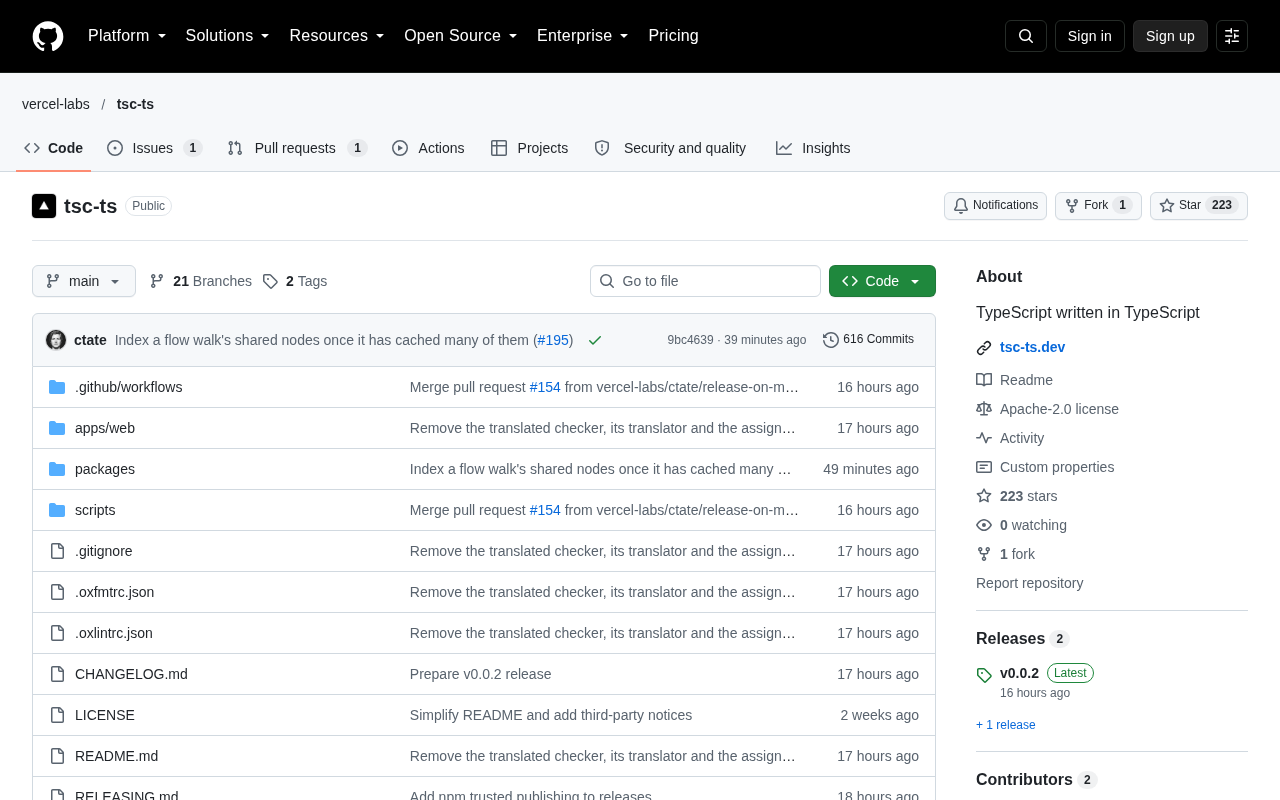
Task: Click the folder icon beside packages
Action: click(57, 469)
